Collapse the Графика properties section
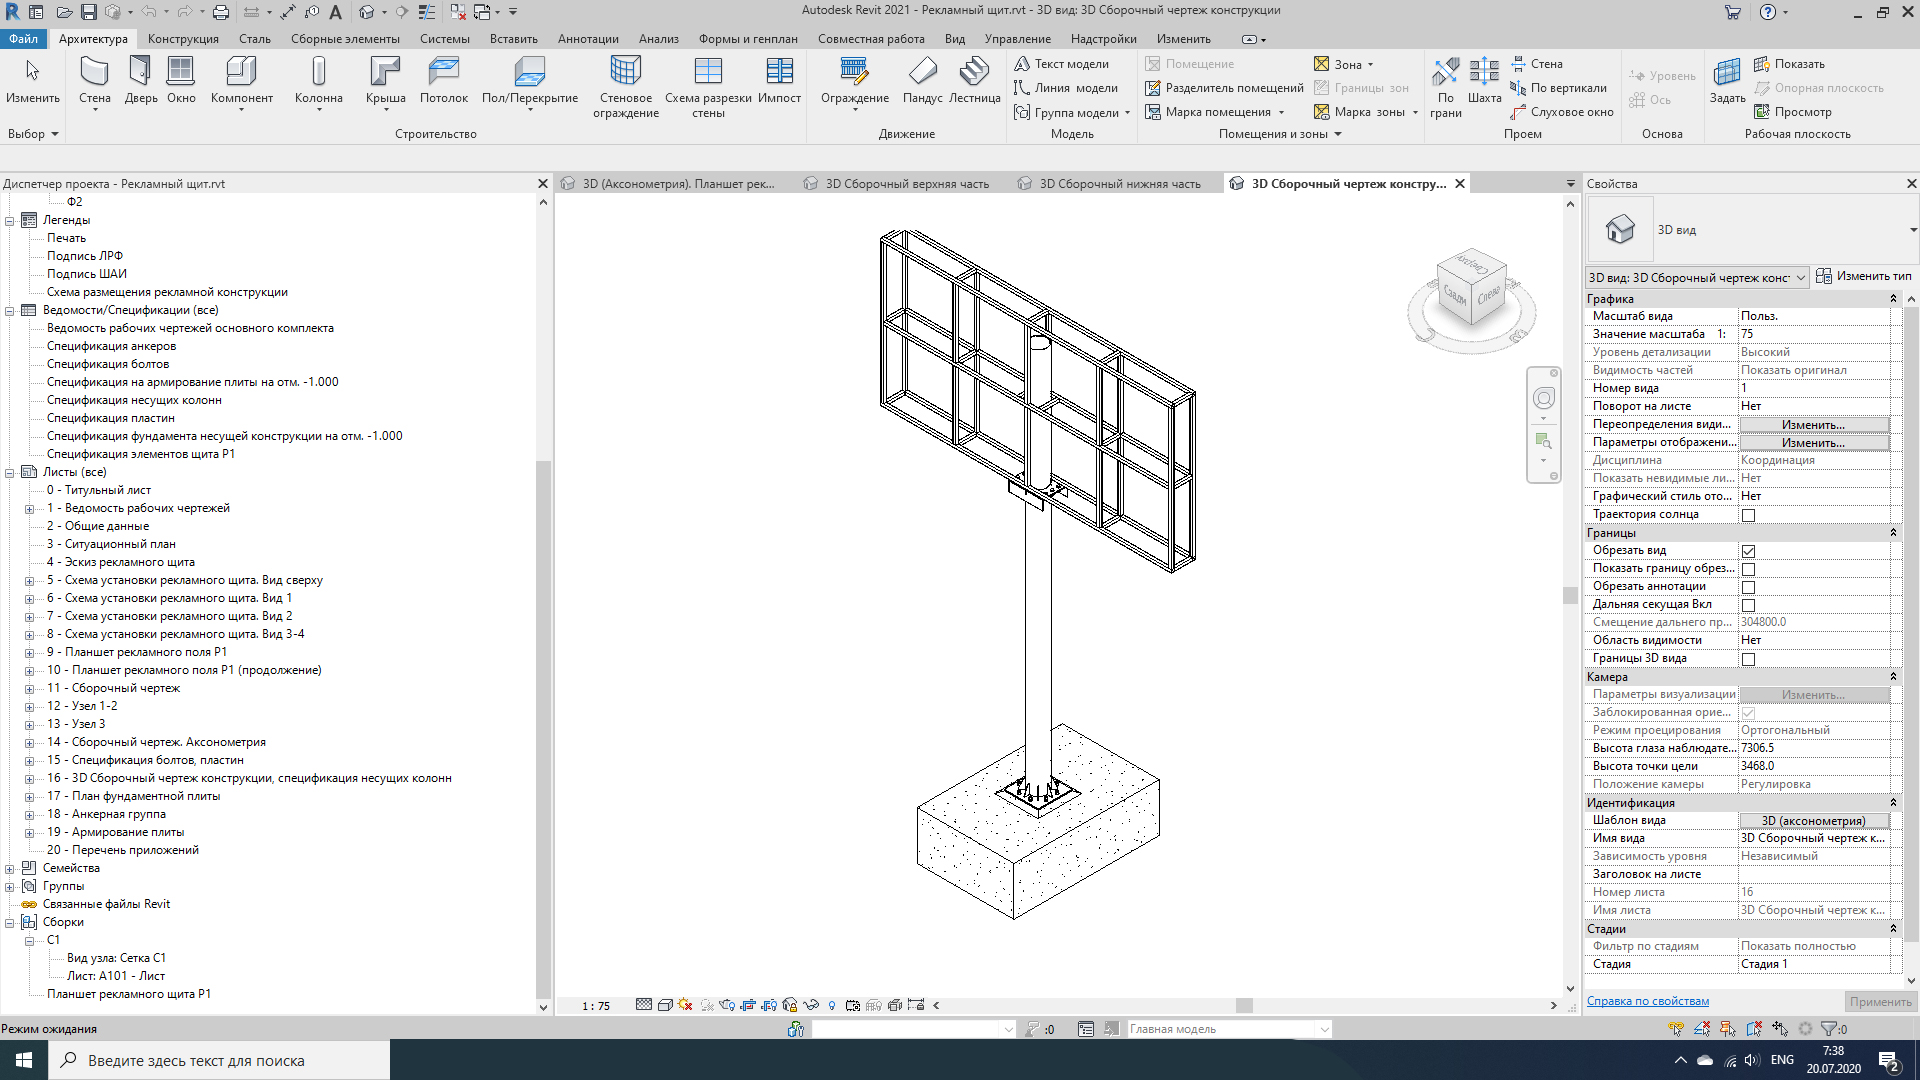The height and width of the screenshot is (1080, 1920). click(1893, 299)
